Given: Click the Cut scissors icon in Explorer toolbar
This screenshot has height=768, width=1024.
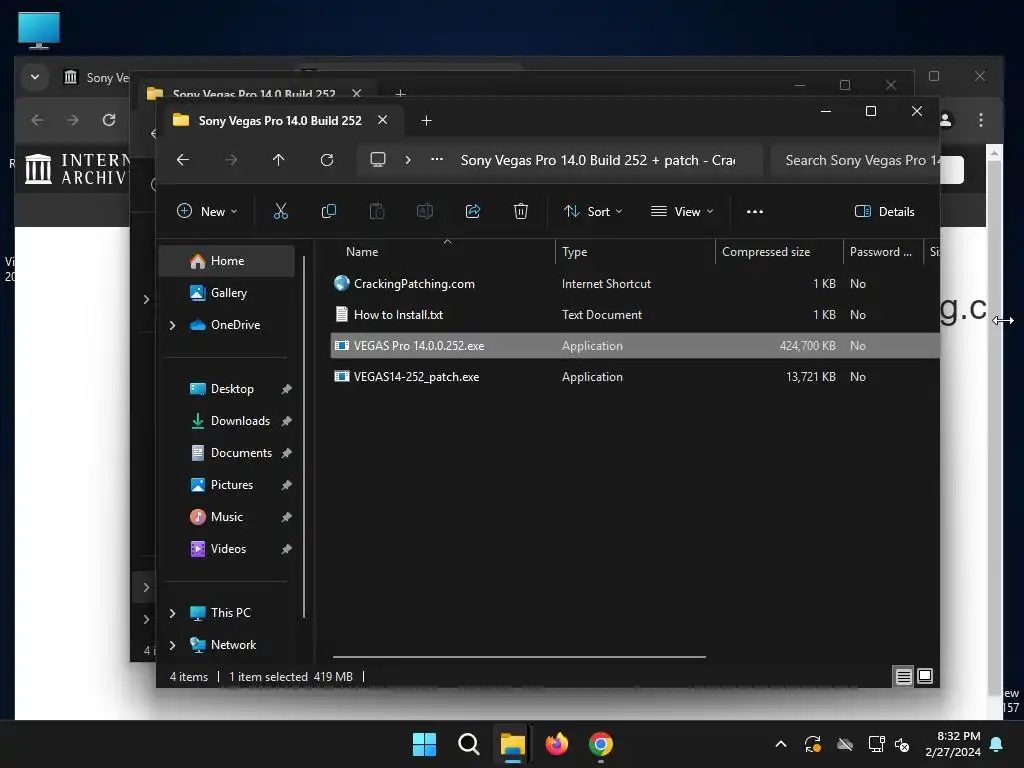Looking at the screenshot, I should click(x=280, y=211).
